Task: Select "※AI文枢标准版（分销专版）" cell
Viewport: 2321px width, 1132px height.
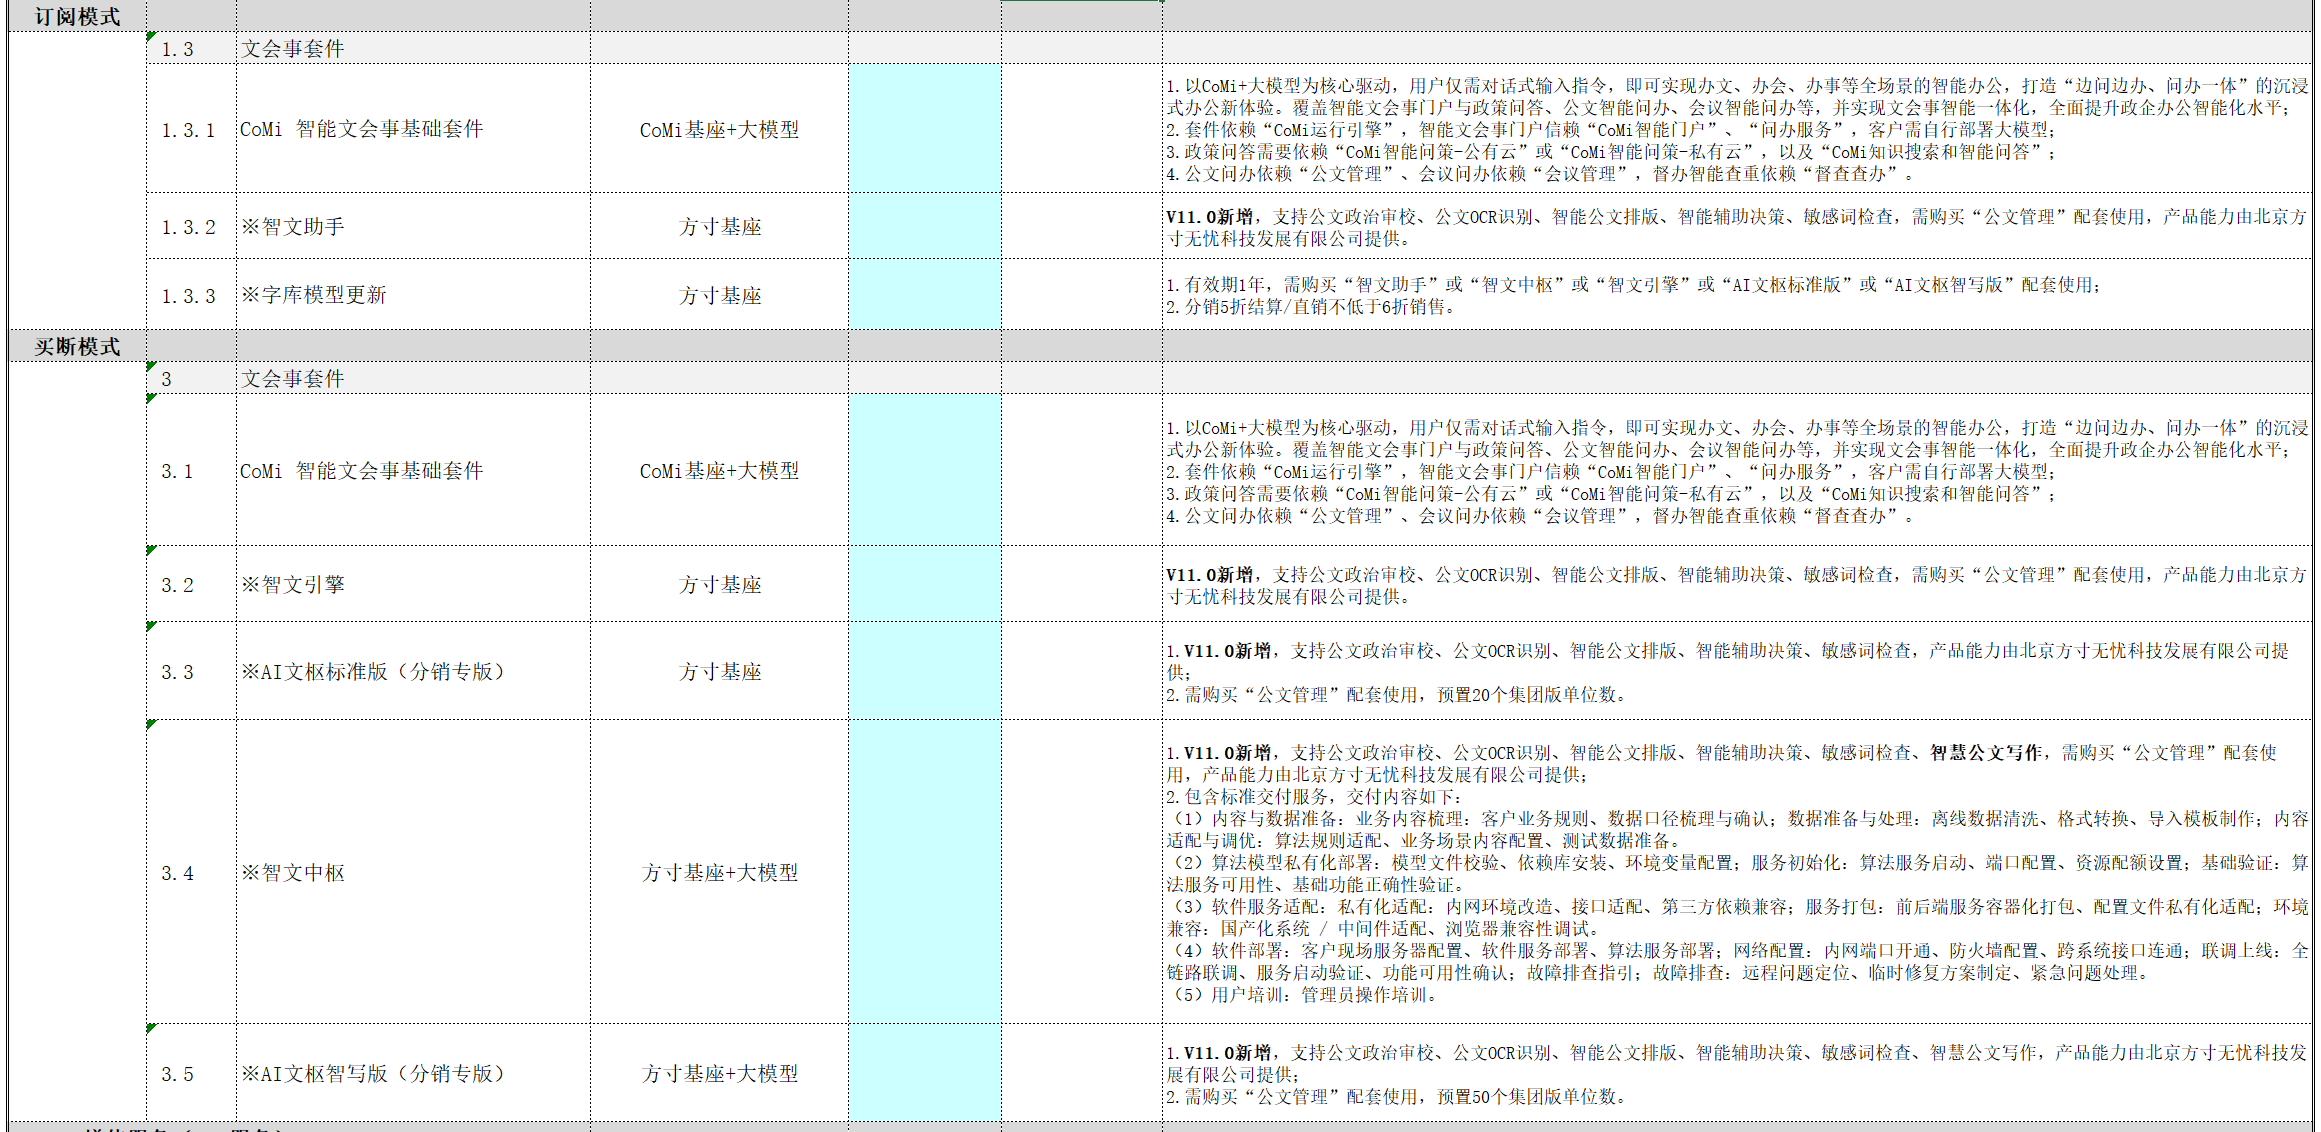Action: [x=413, y=672]
